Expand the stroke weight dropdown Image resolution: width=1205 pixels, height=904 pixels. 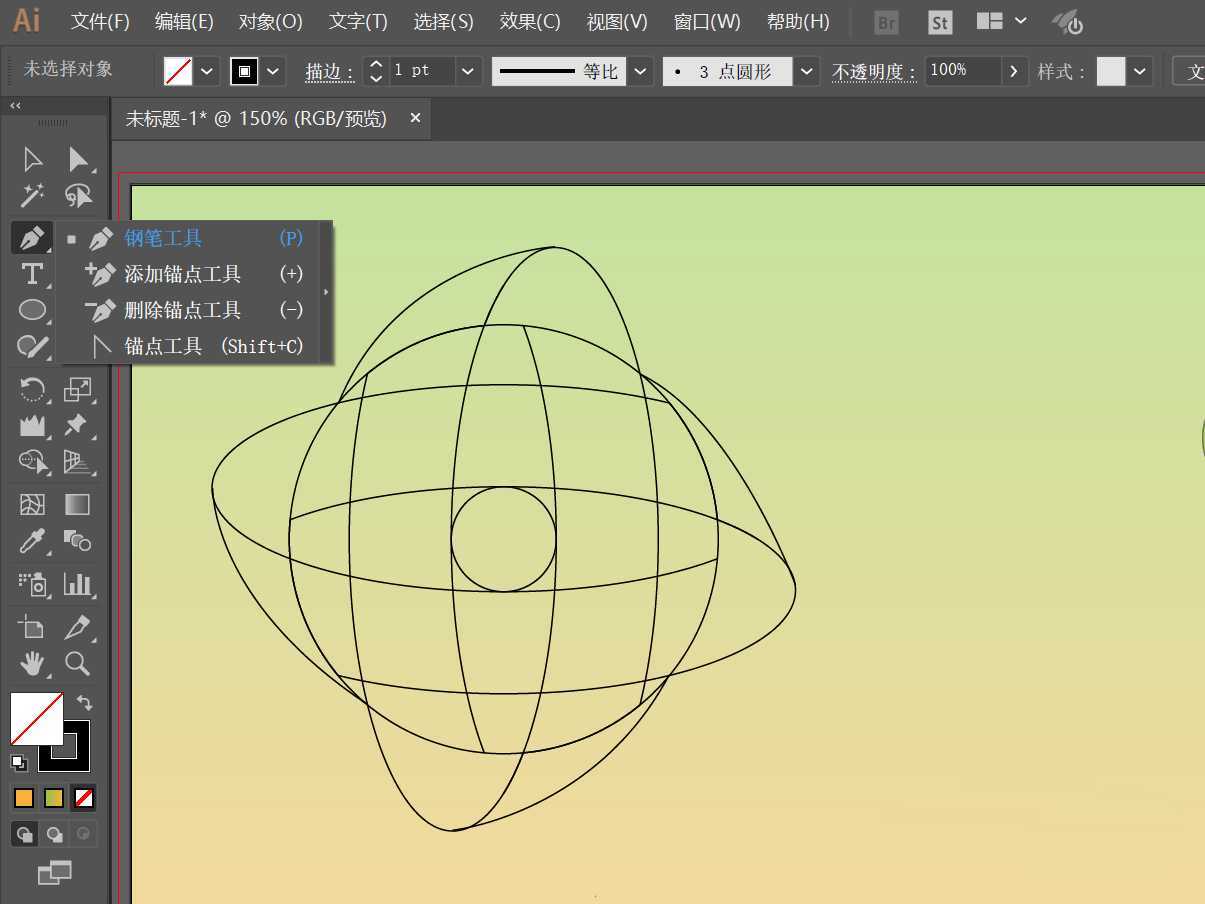coord(468,71)
